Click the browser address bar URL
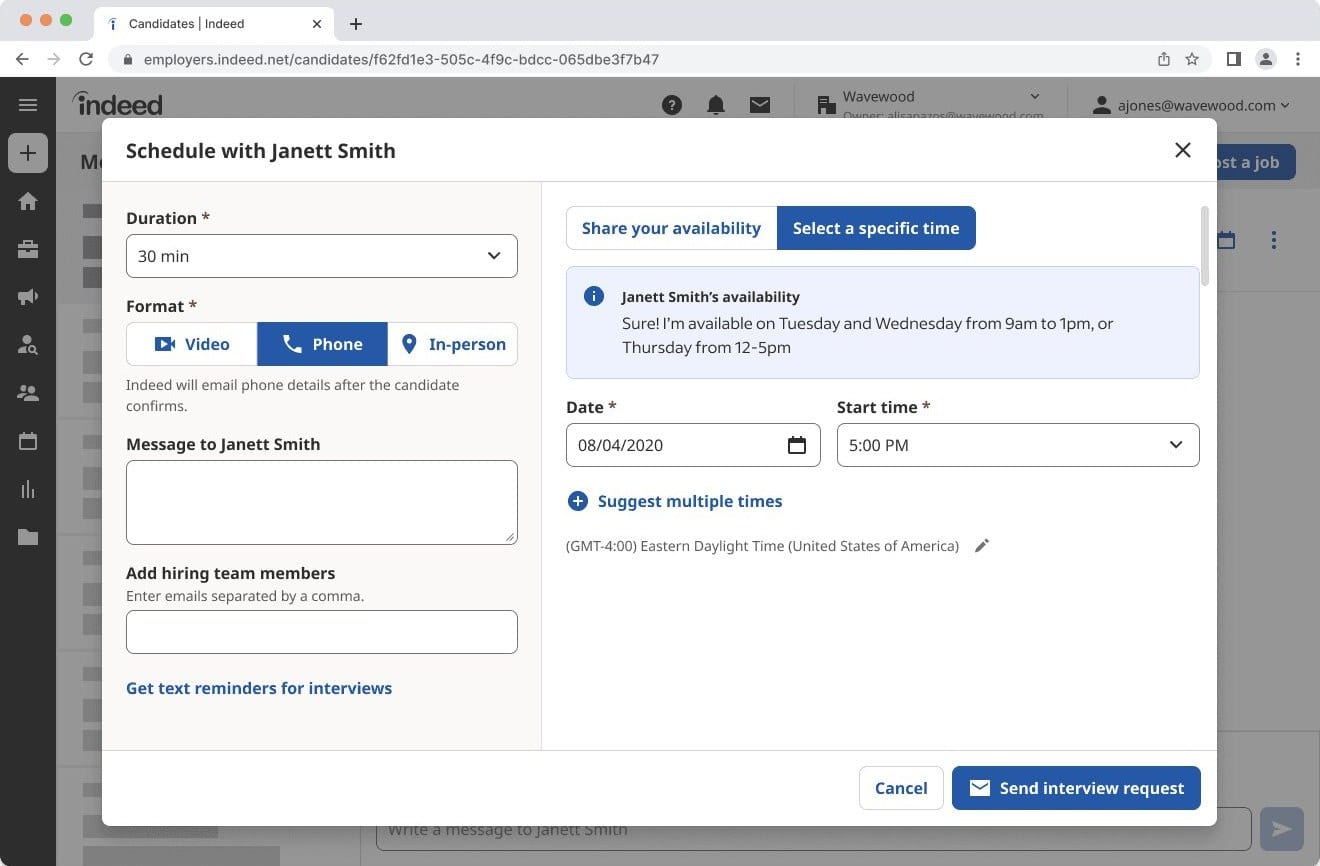Image resolution: width=1320 pixels, height=866 pixels. tap(401, 59)
